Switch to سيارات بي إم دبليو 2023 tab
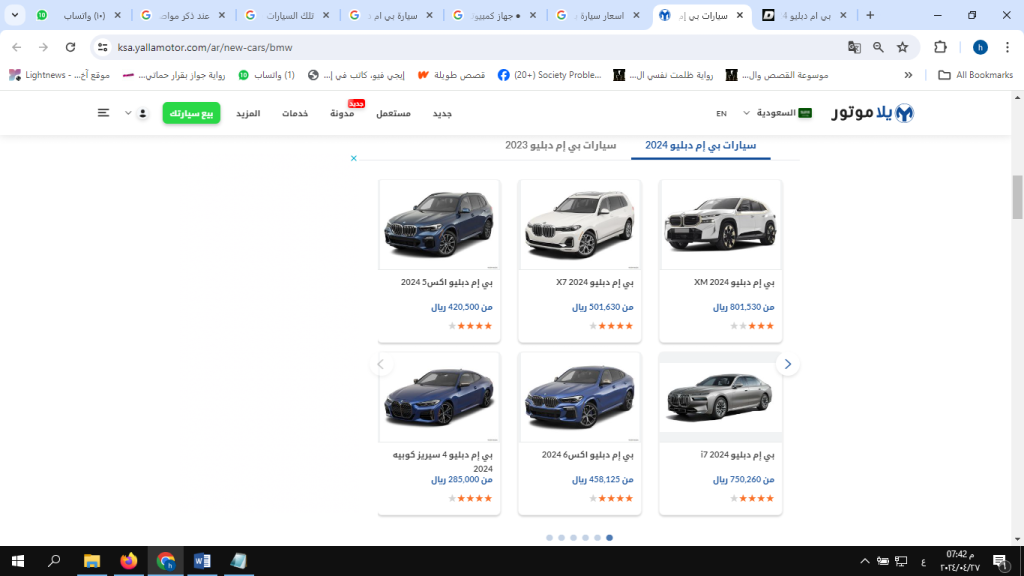 560,146
